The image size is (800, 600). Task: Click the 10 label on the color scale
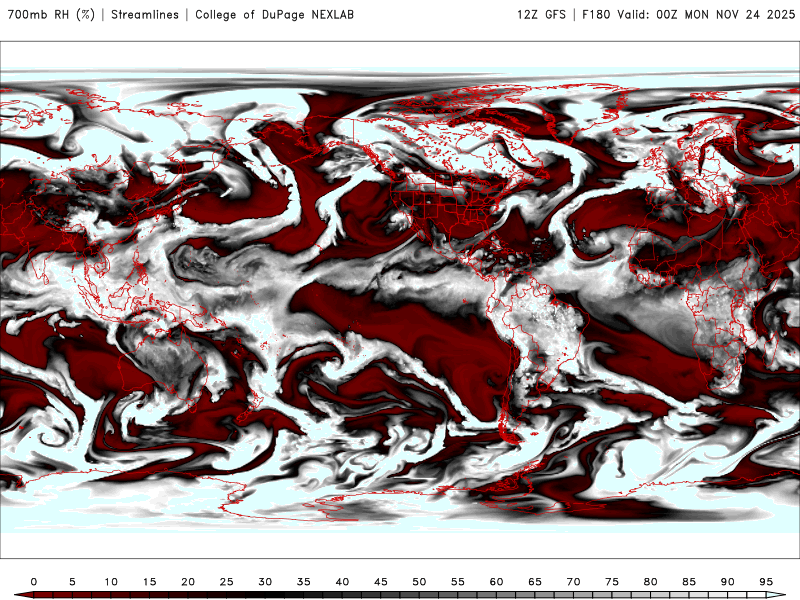point(111,582)
